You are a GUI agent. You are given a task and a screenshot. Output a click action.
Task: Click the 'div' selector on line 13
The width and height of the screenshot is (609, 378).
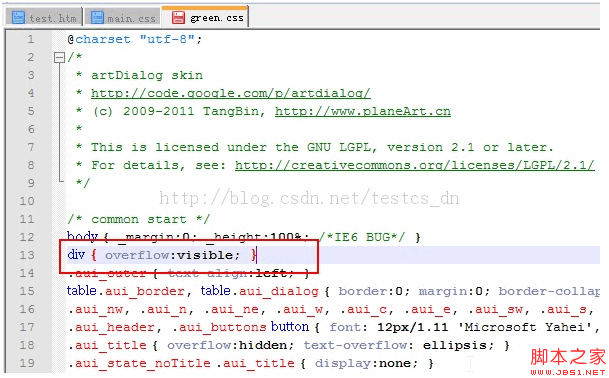pyautogui.click(x=76, y=255)
